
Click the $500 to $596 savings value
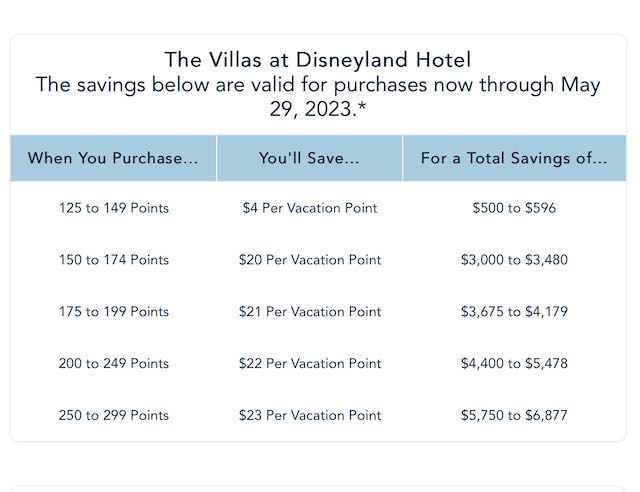click(514, 208)
